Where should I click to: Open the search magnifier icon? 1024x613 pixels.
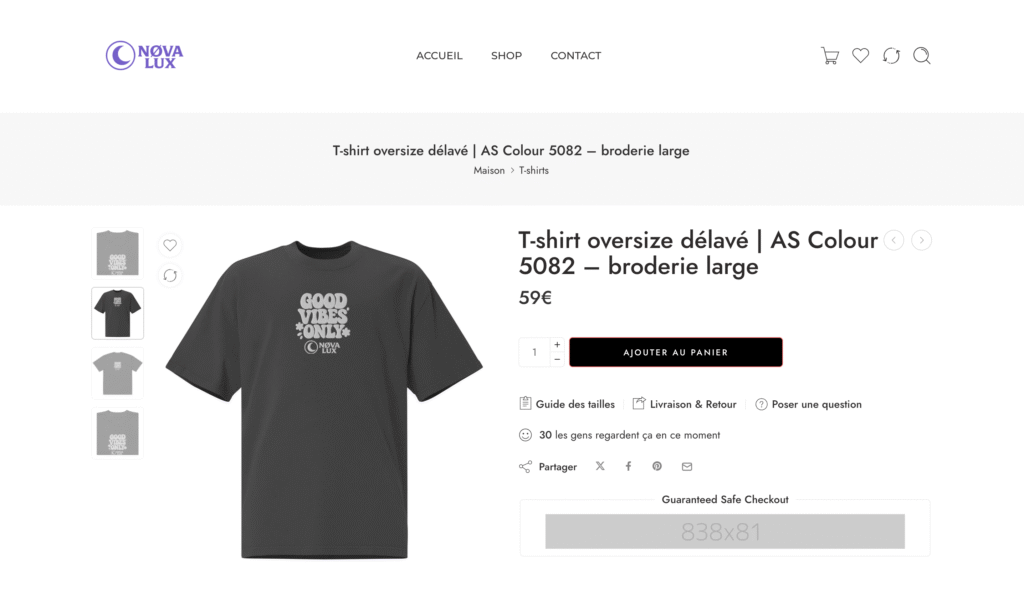pos(921,56)
